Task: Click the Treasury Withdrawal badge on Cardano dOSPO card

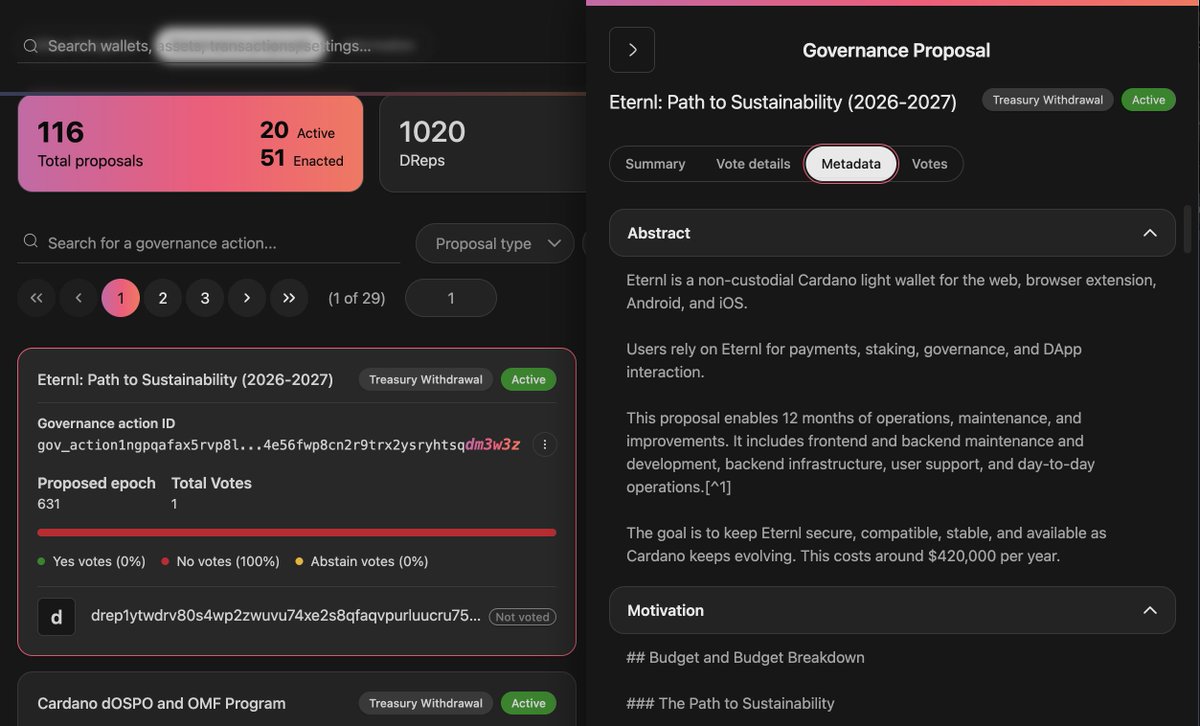Action: pos(425,704)
